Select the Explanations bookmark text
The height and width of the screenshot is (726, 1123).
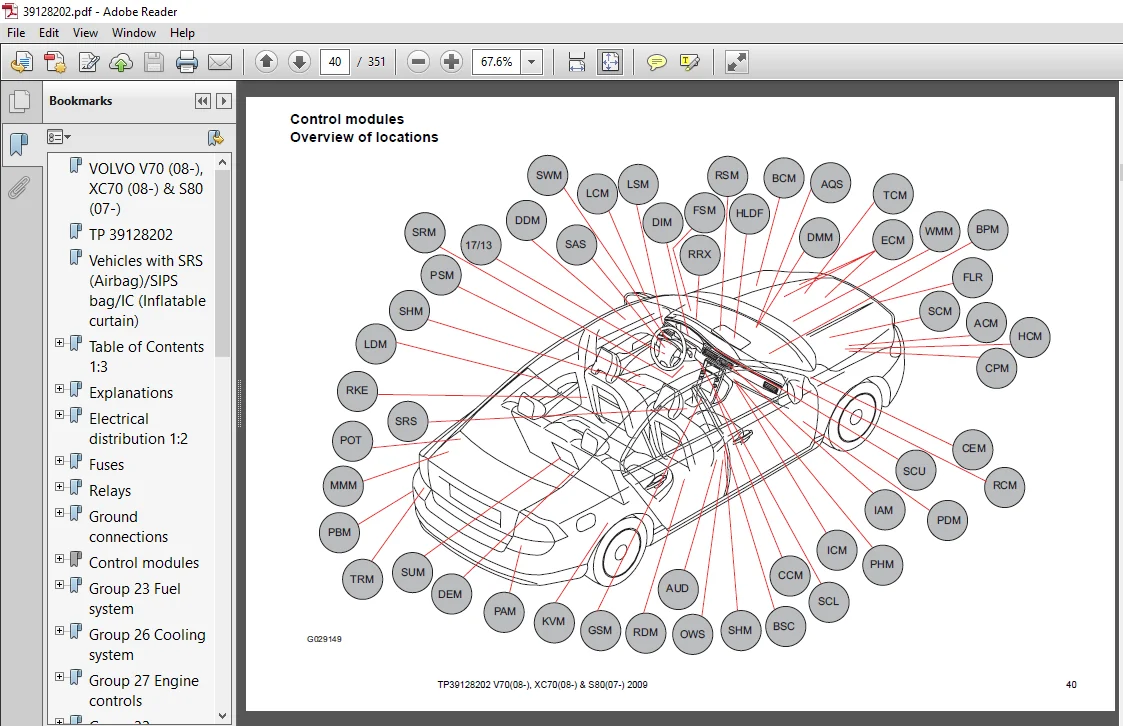click(131, 392)
